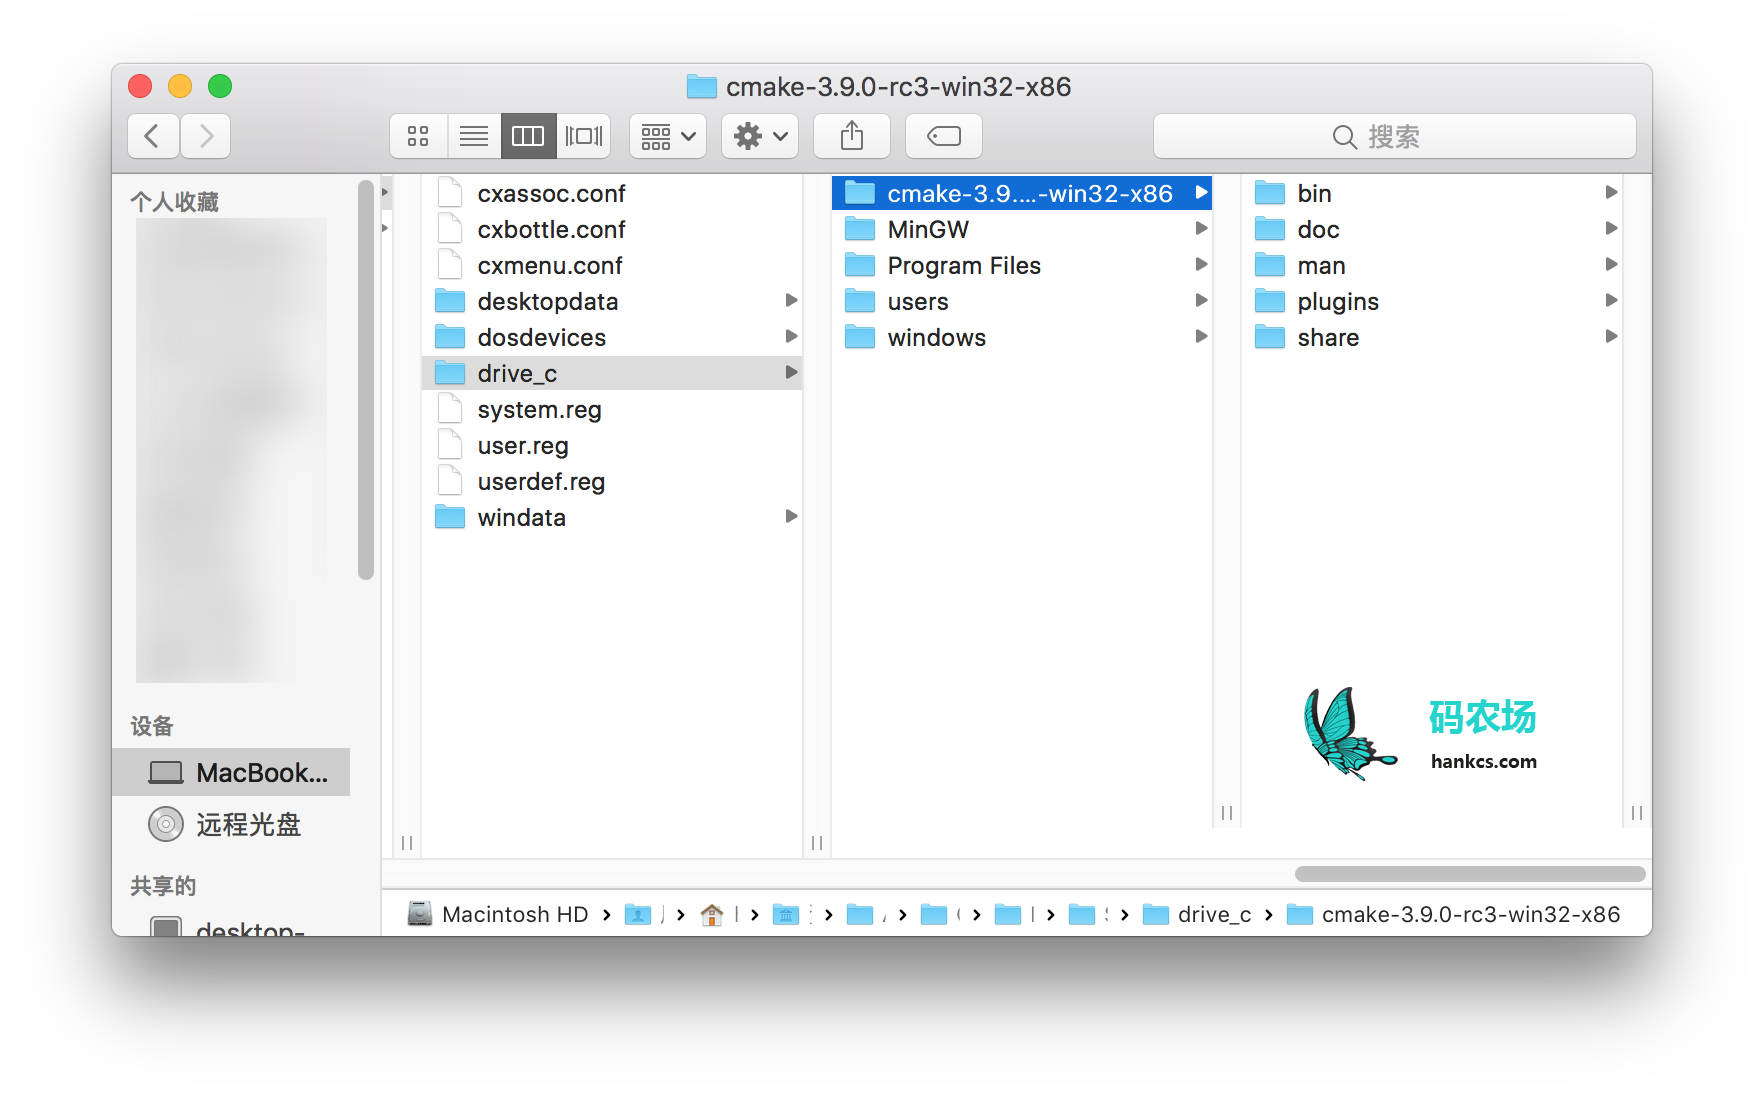This screenshot has height=1096, width=1764.
Task: Click the bin folder icon
Action: coord(1270,193)
